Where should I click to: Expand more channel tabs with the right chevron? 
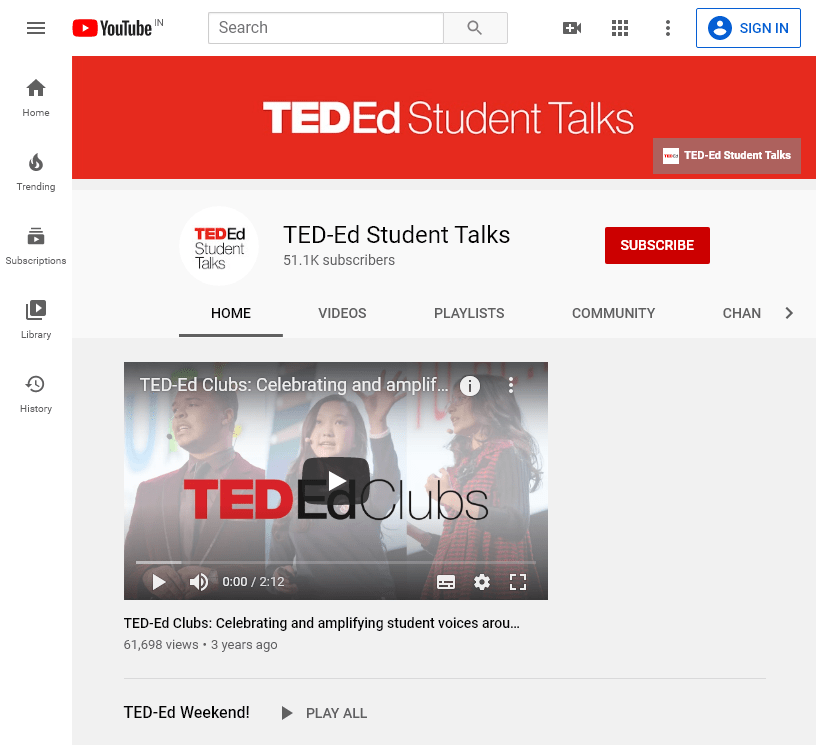click(789, 313)
